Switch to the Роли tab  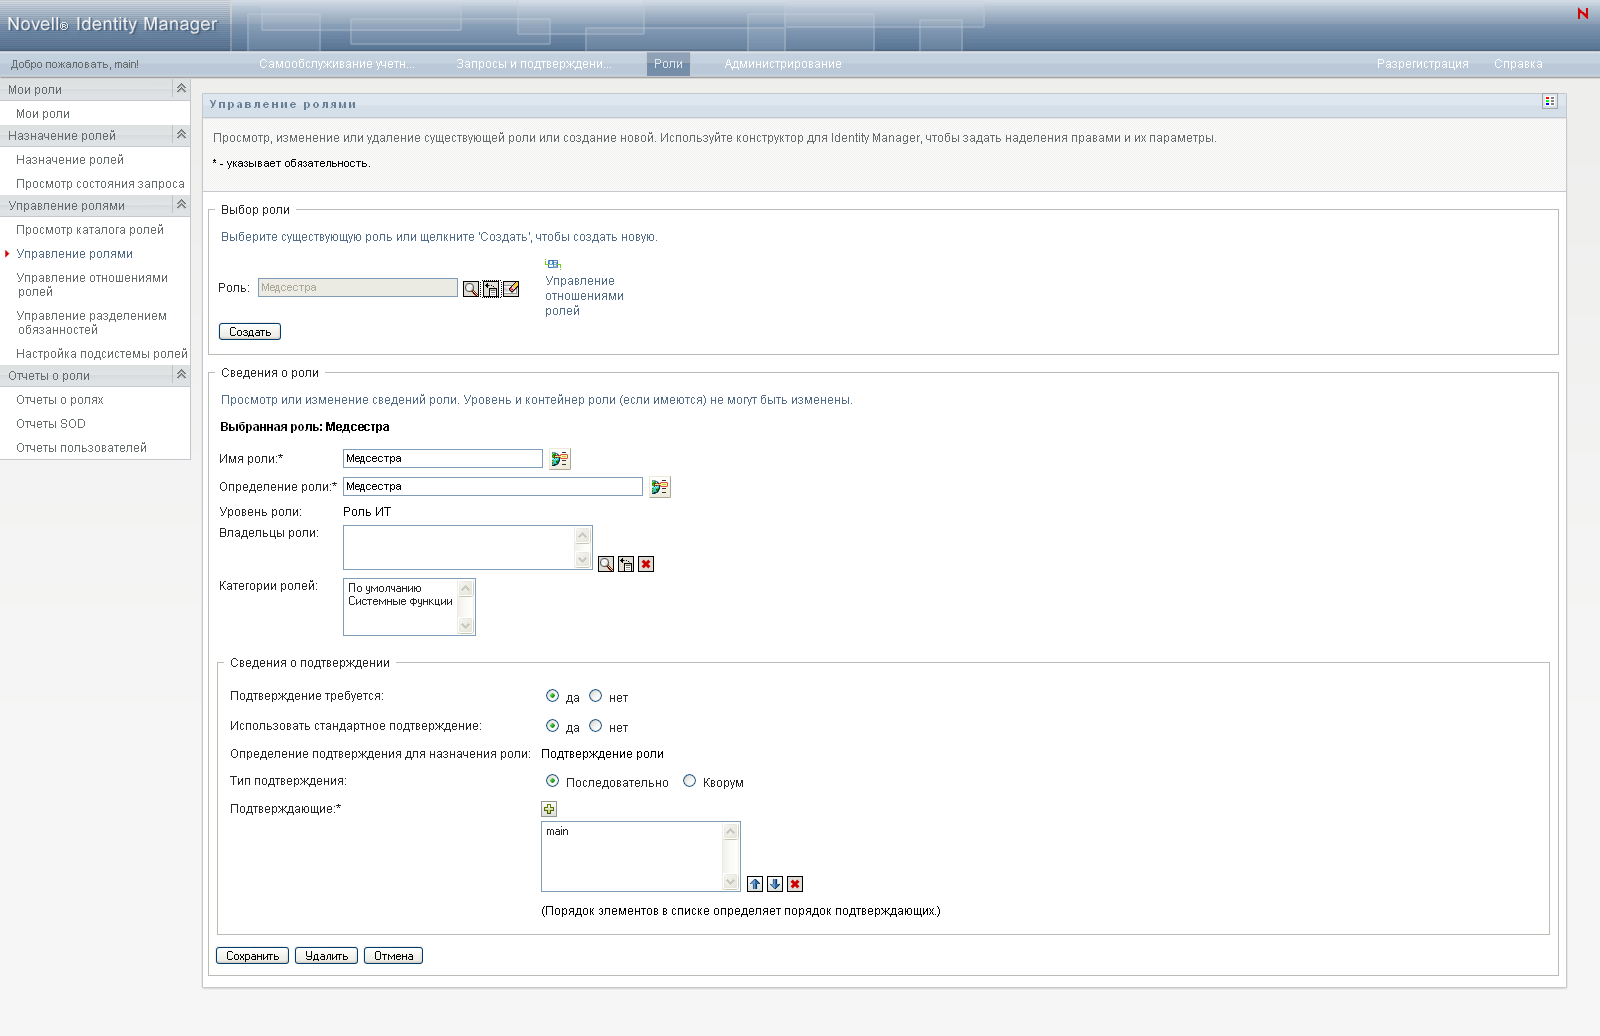(x=668, y=64)
